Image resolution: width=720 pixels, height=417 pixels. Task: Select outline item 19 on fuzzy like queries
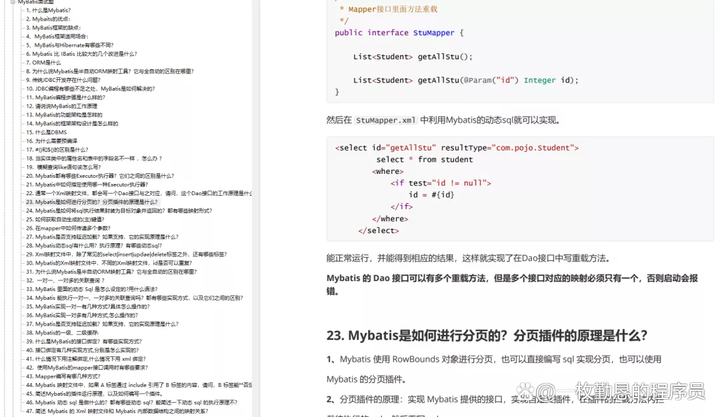point(63,167)
